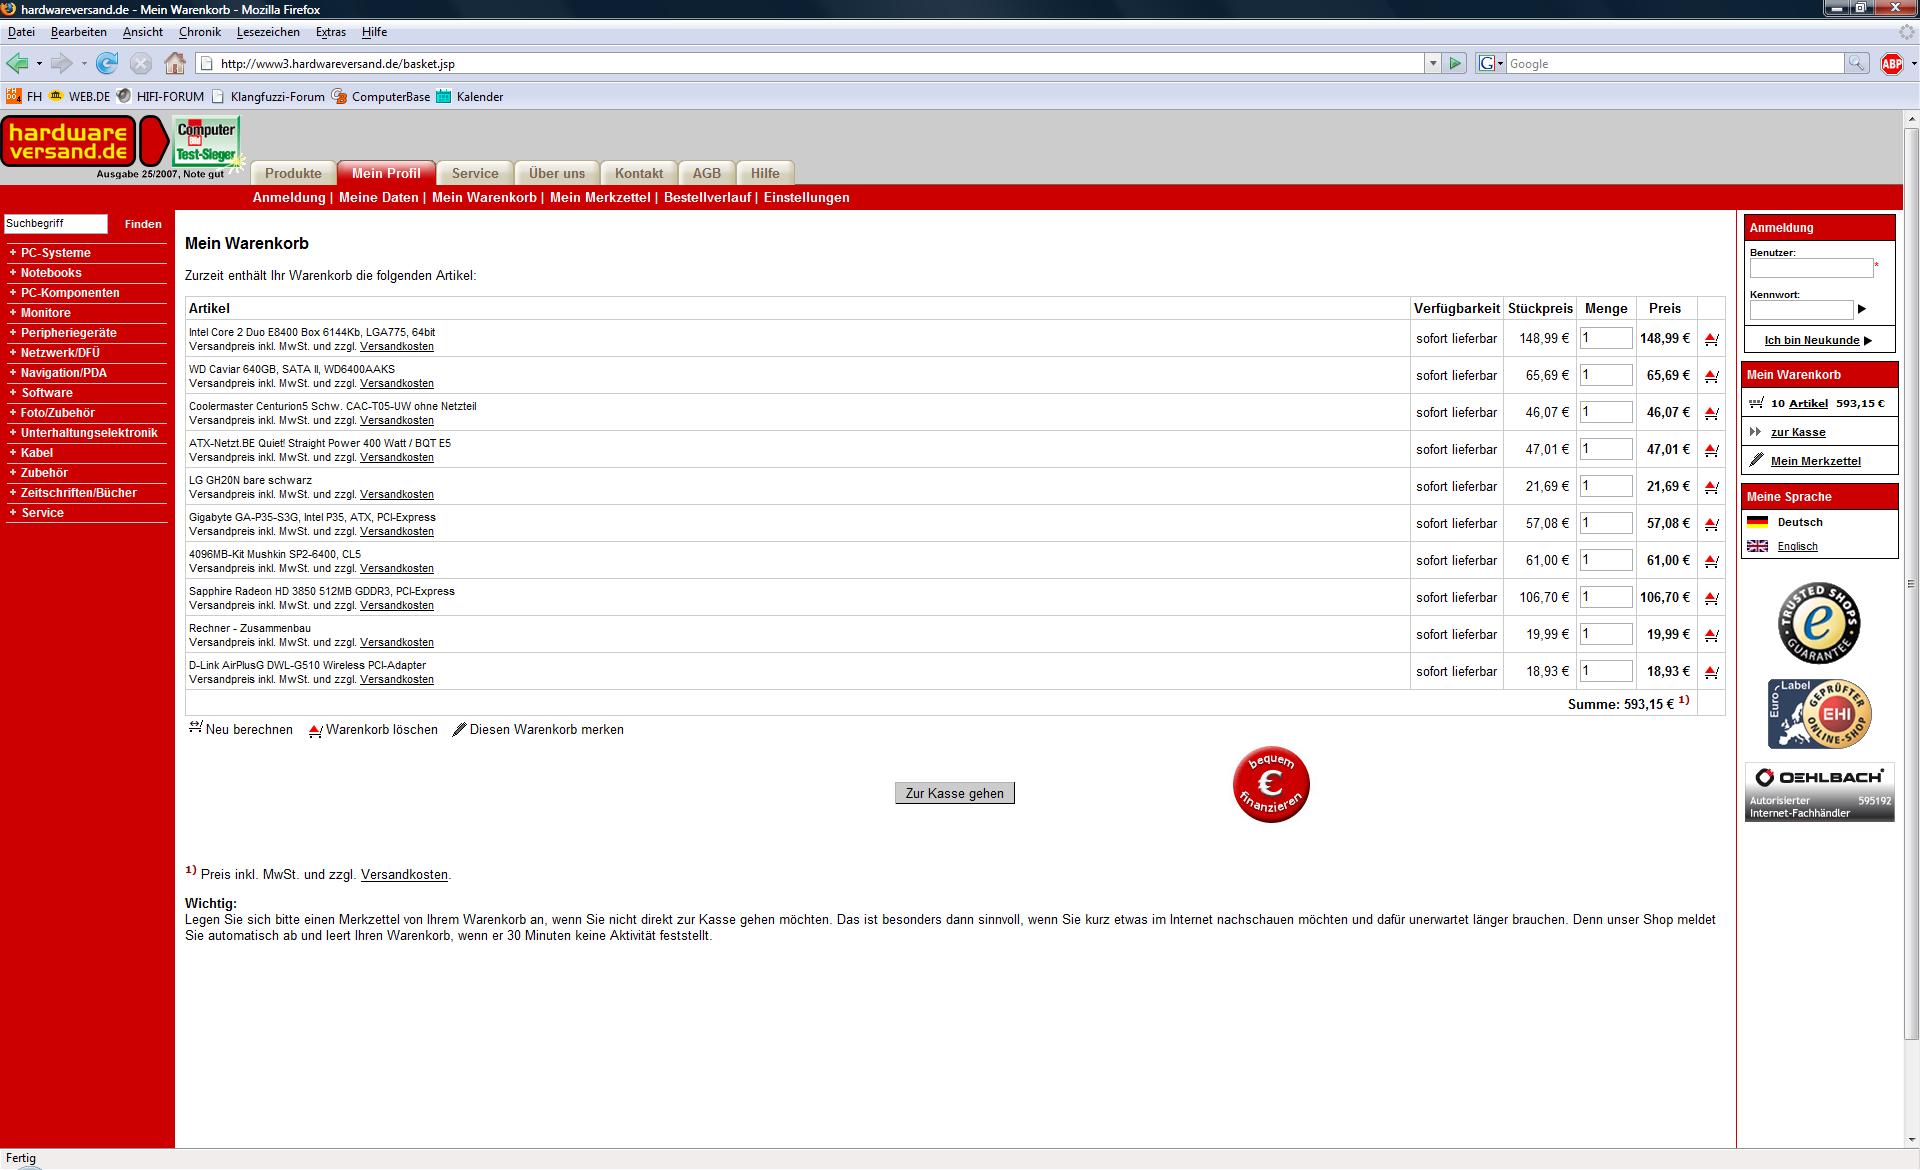The height and width of the screenshot is (1170, 1920).
Task: Open the search engine selector dropdown
Action: [x=1490, y=63]
